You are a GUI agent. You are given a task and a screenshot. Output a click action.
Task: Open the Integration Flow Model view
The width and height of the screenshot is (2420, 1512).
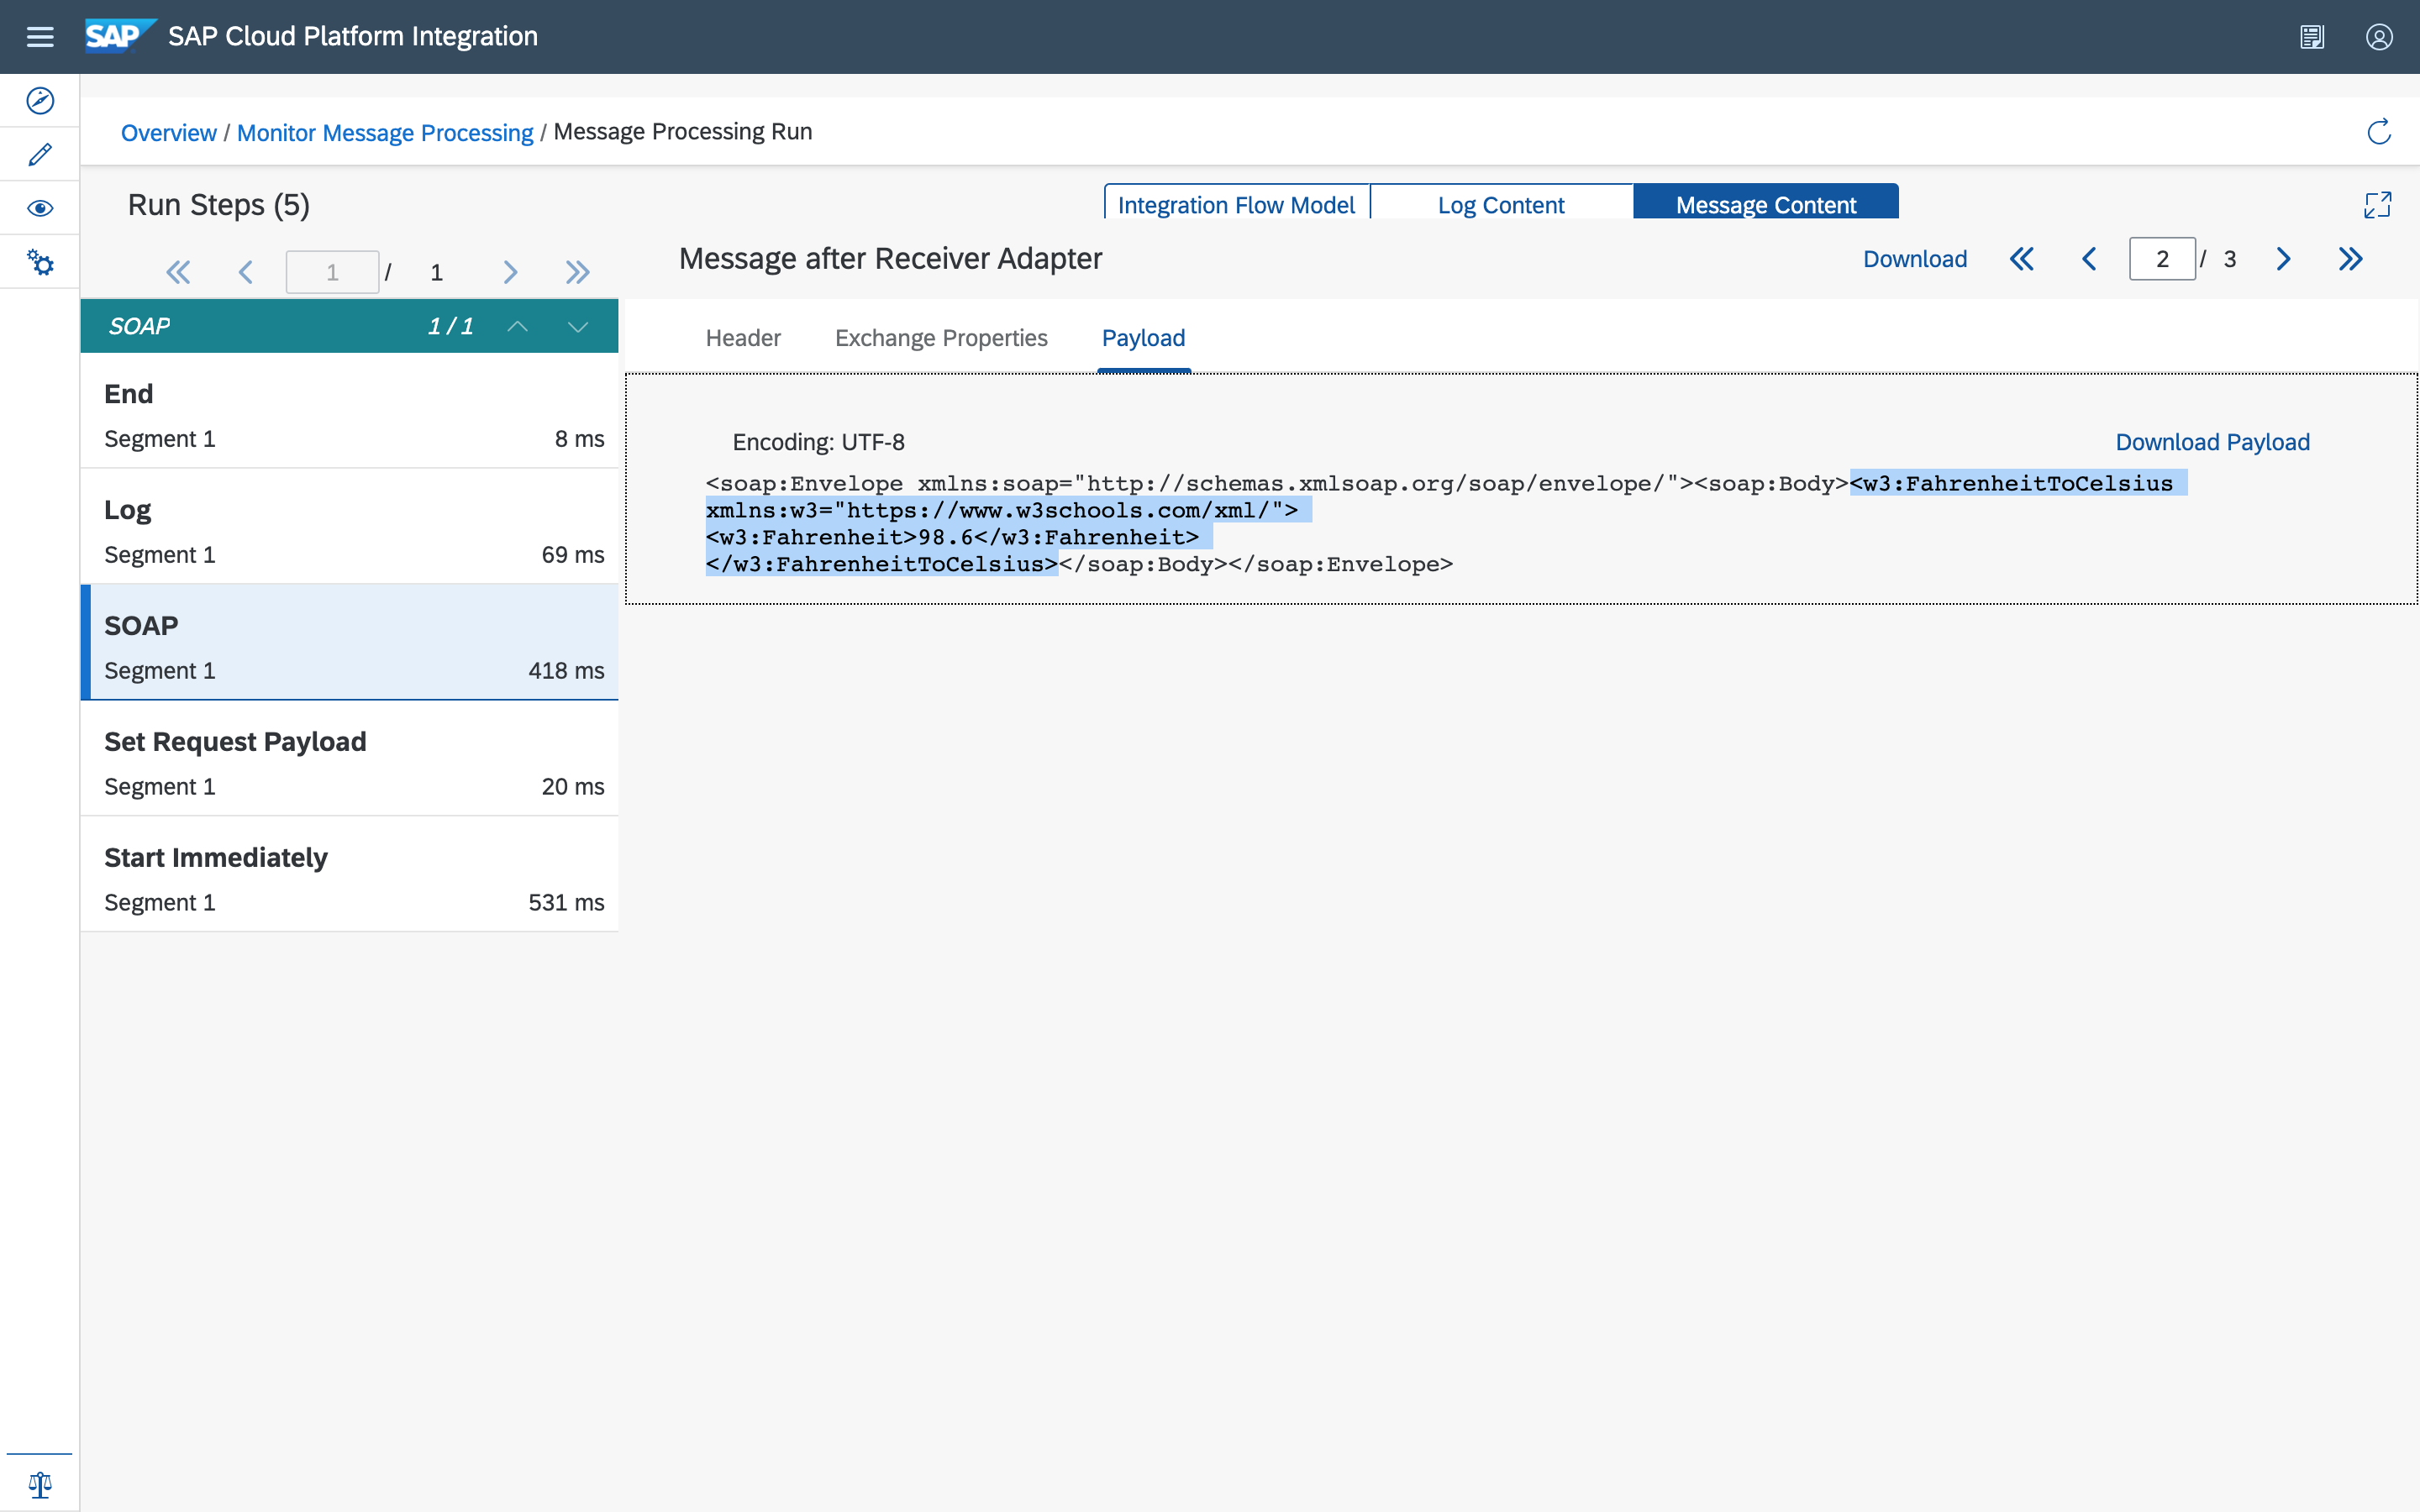1236,204
